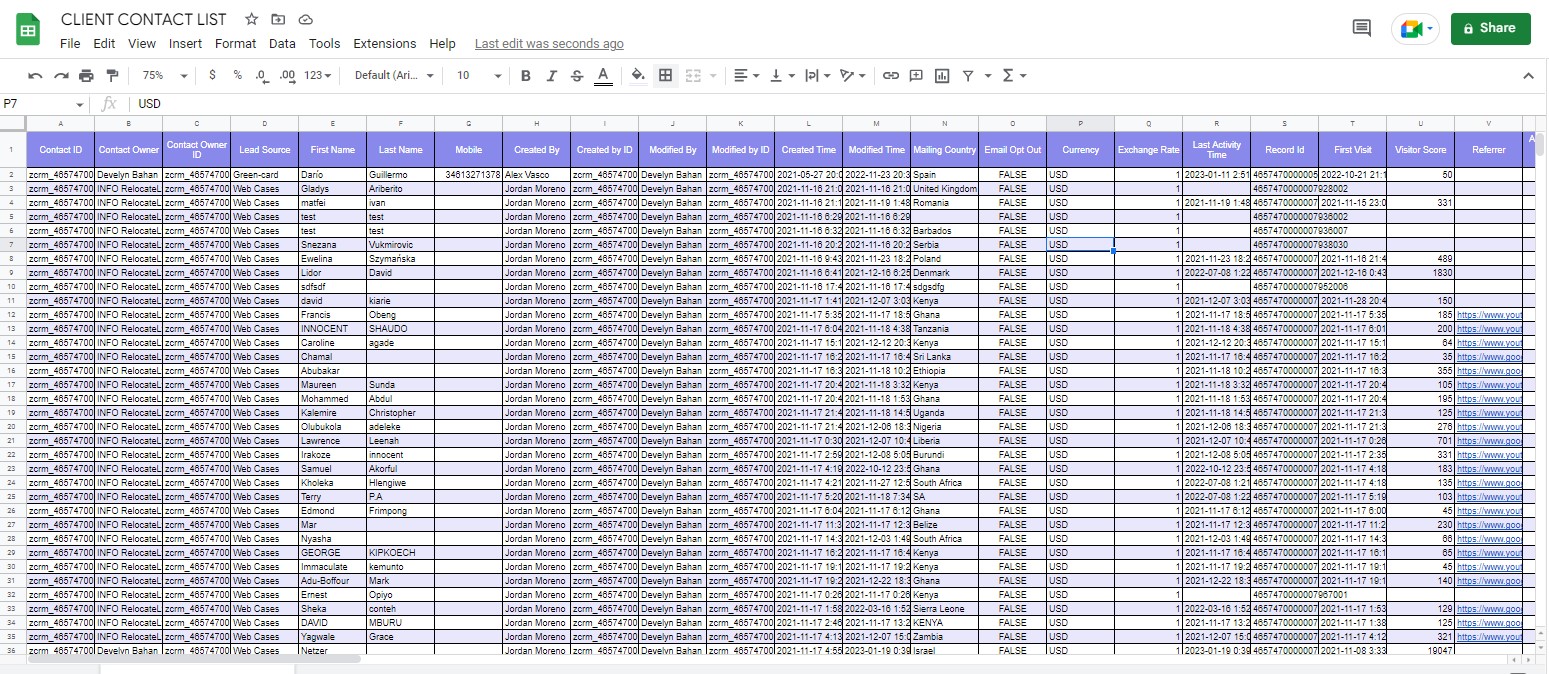Open the Default (Arial) font dropdown

tap(394, 76)
